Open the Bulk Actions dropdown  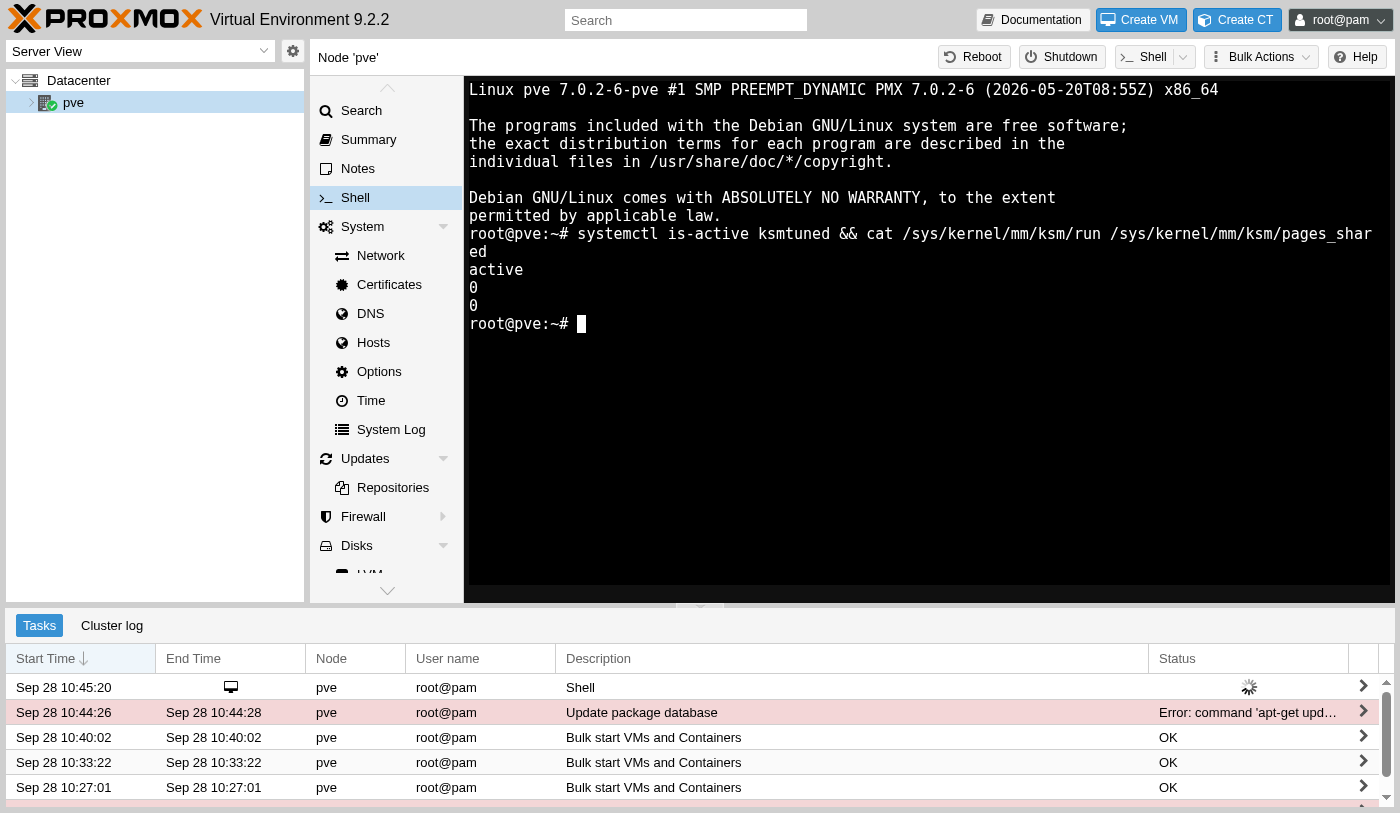click(1261, 57)
